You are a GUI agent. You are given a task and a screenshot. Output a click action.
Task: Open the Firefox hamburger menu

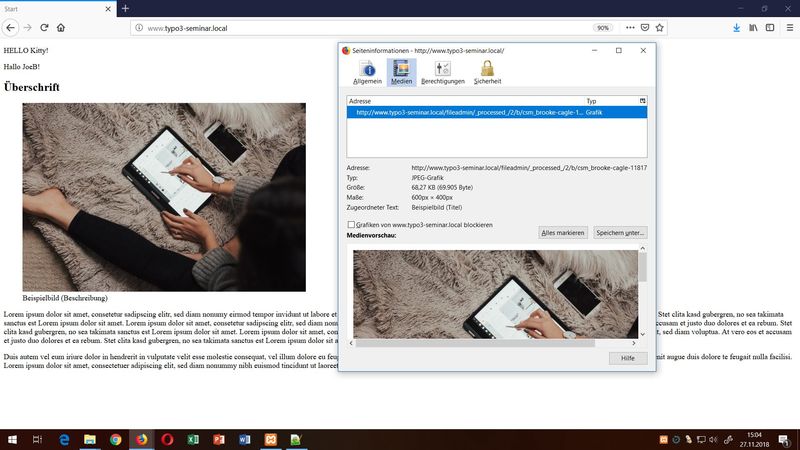tap(788, 28)
